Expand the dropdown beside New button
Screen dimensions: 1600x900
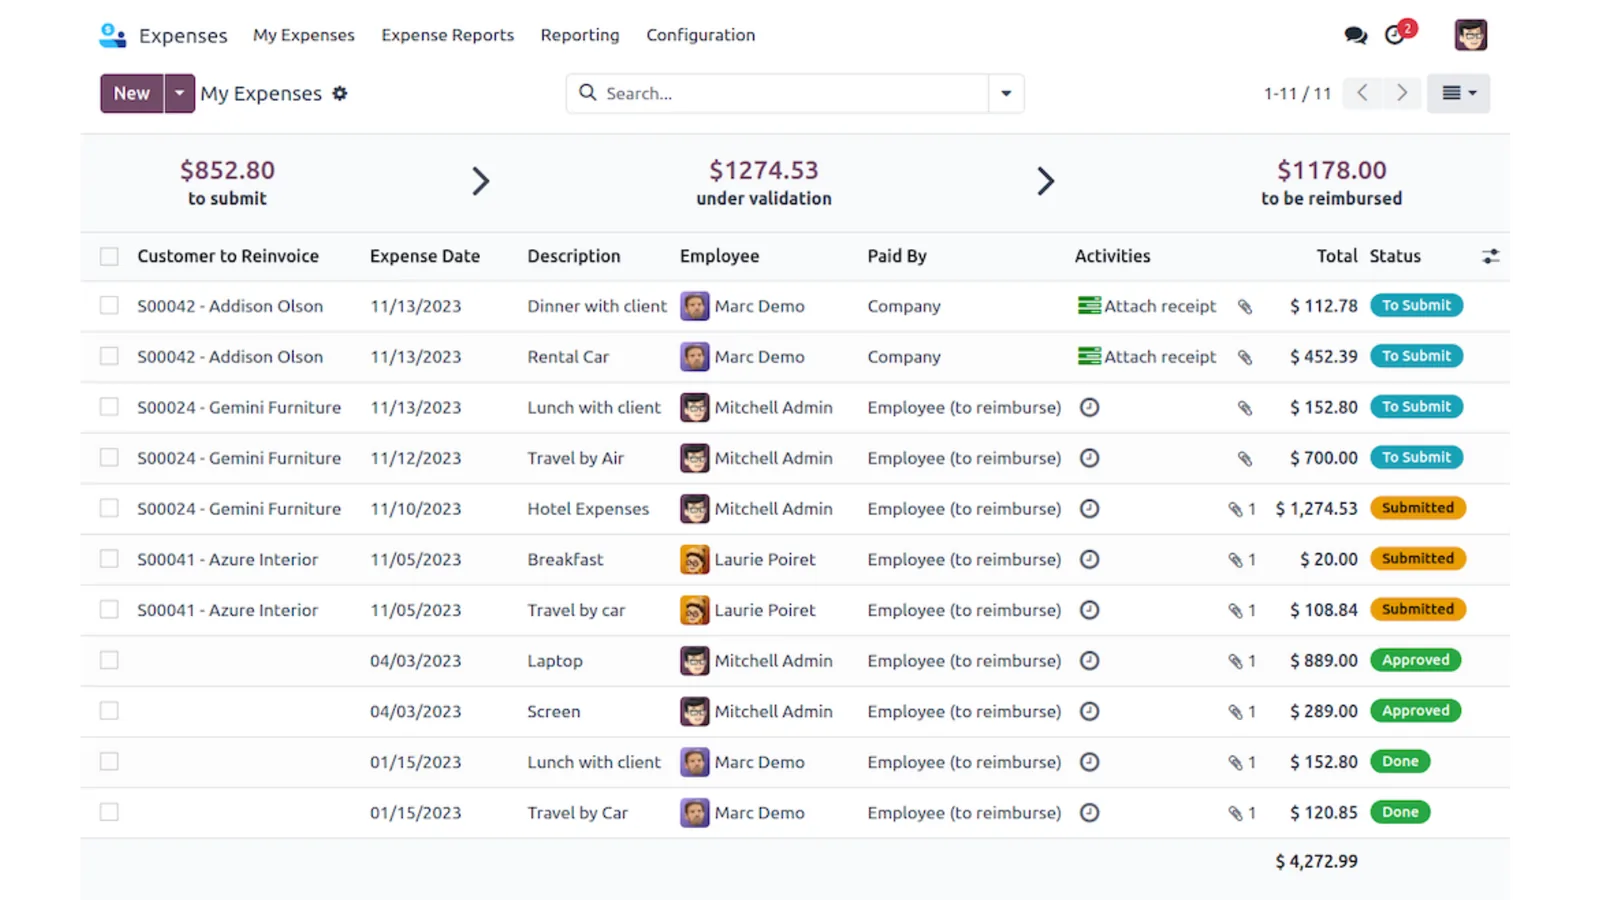[179, 93]
